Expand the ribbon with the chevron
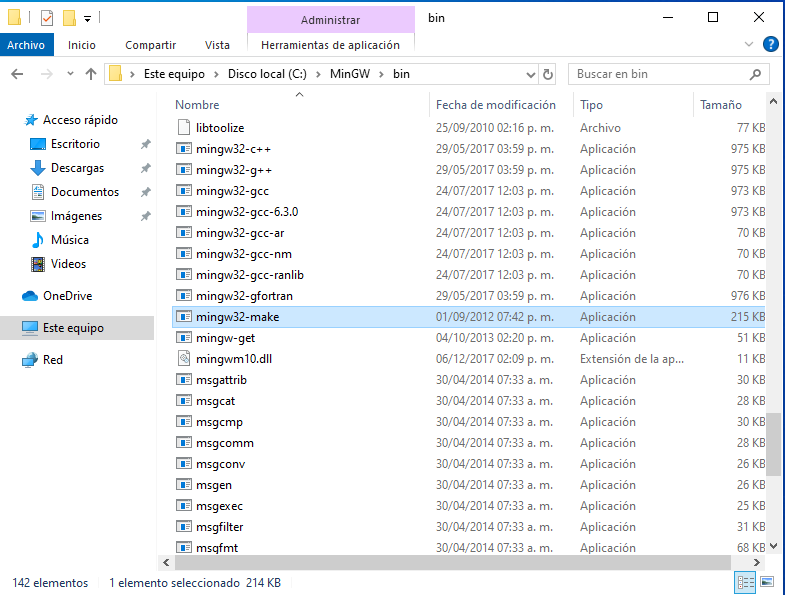 (x=749, y=45)
